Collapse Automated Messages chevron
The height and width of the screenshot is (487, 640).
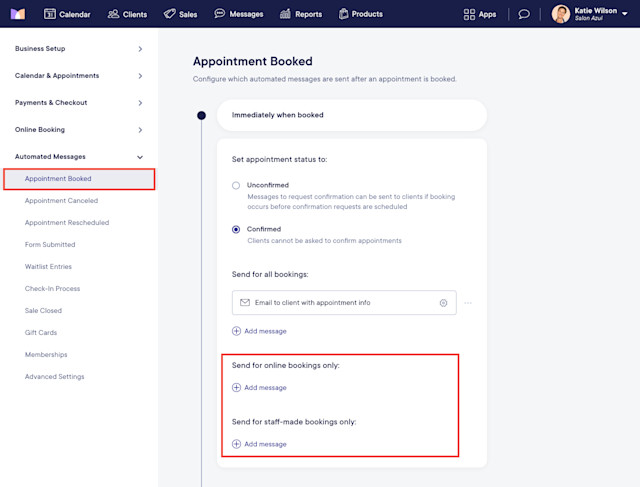point(140,157)
